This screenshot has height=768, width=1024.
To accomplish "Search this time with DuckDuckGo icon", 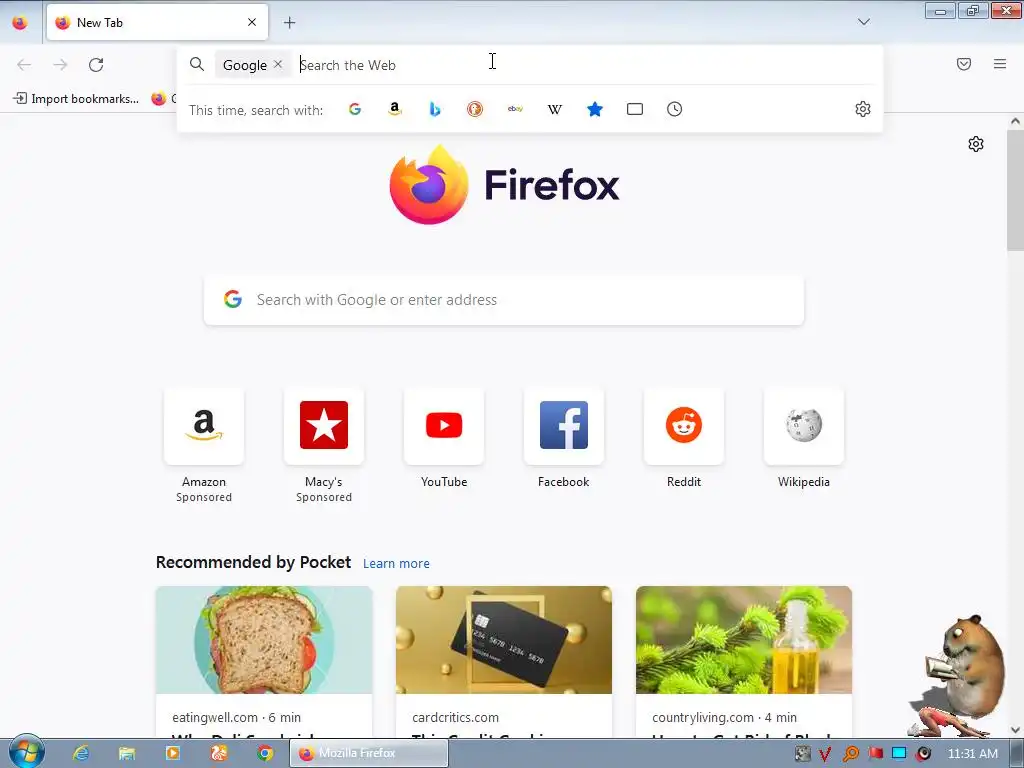I will tap(475, 109).
